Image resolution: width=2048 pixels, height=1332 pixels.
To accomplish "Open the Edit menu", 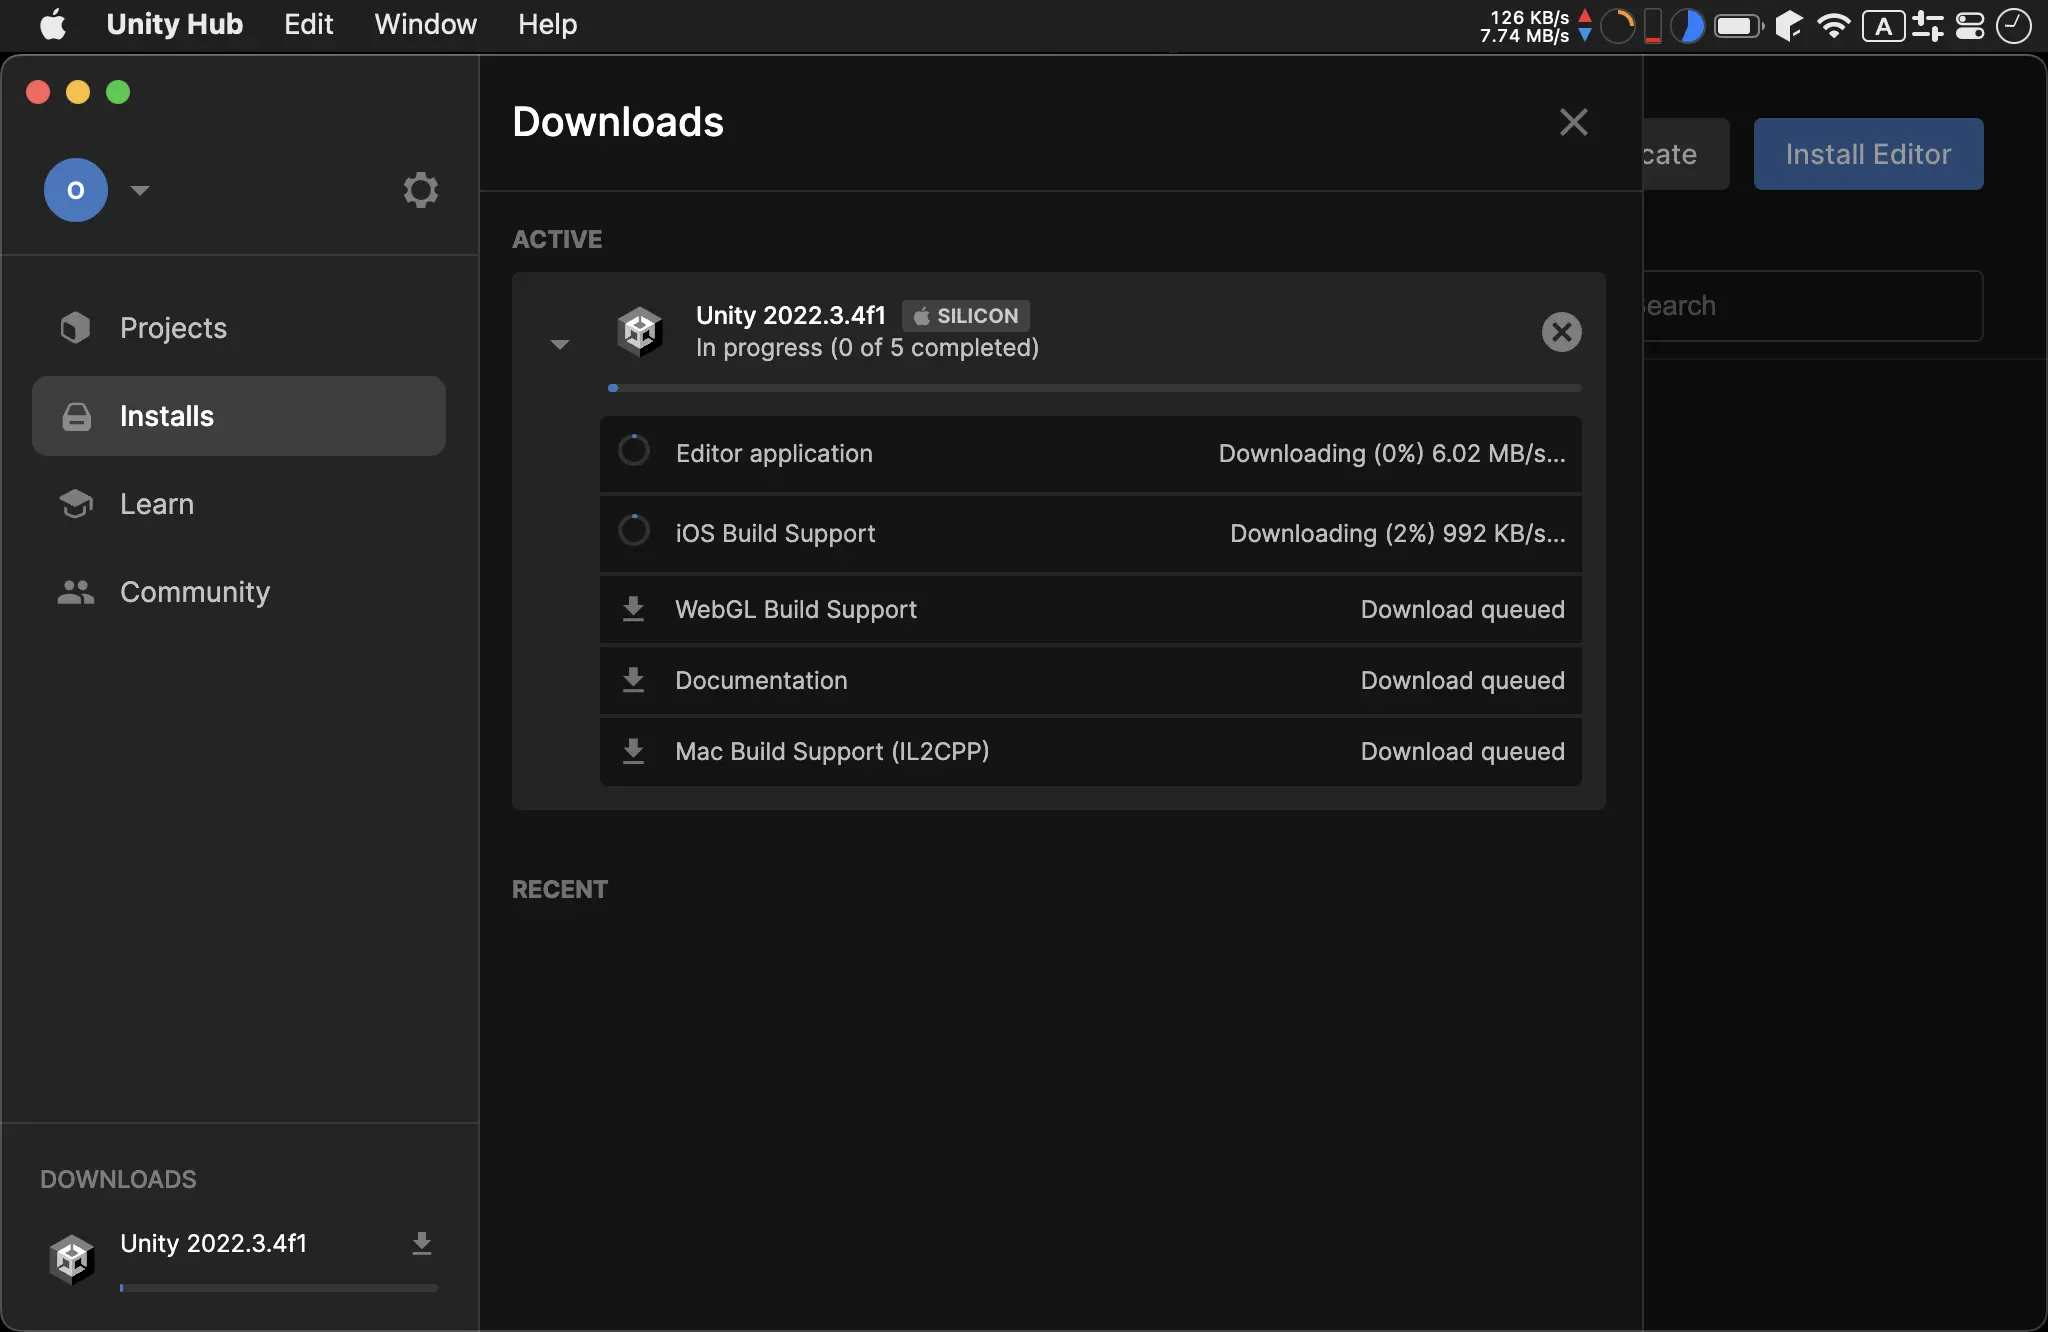I will (x=308, y=24).
